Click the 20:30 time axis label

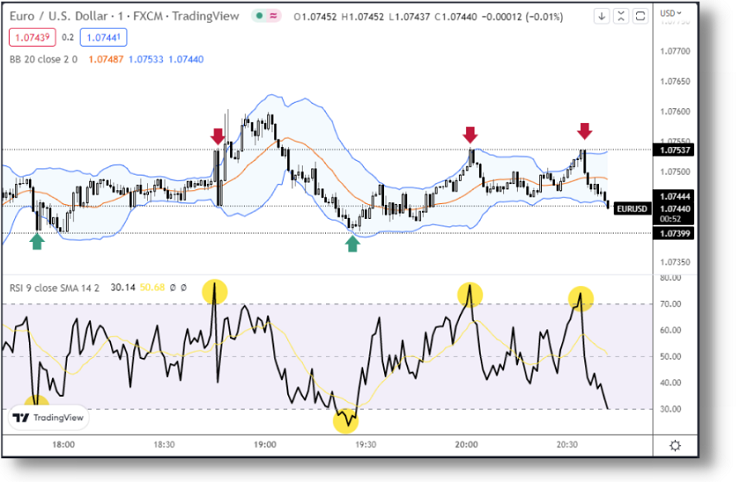tap(567, 445)
